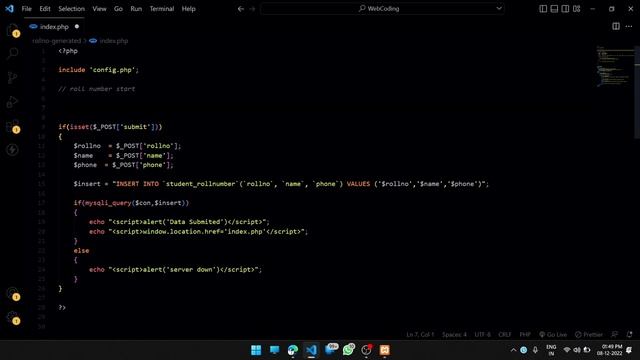Select the index.php editor tab
The width and height of the screenshot is (640, 360).
coord(54,27)
